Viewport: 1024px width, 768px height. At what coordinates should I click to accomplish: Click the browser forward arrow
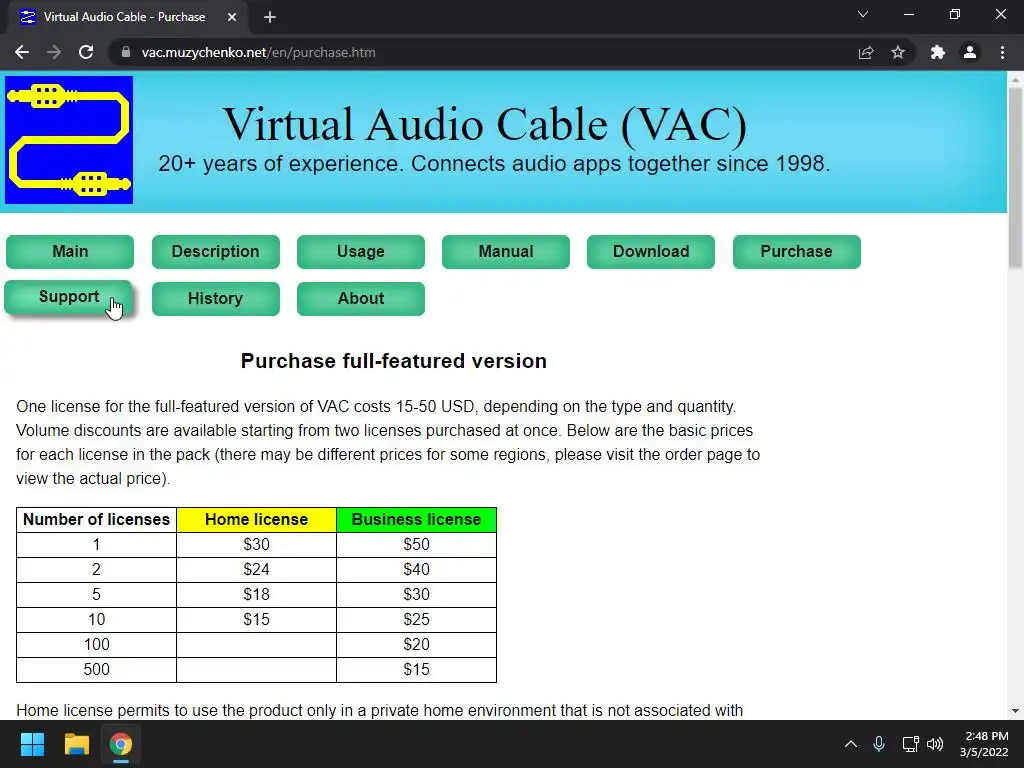point(54,52)
